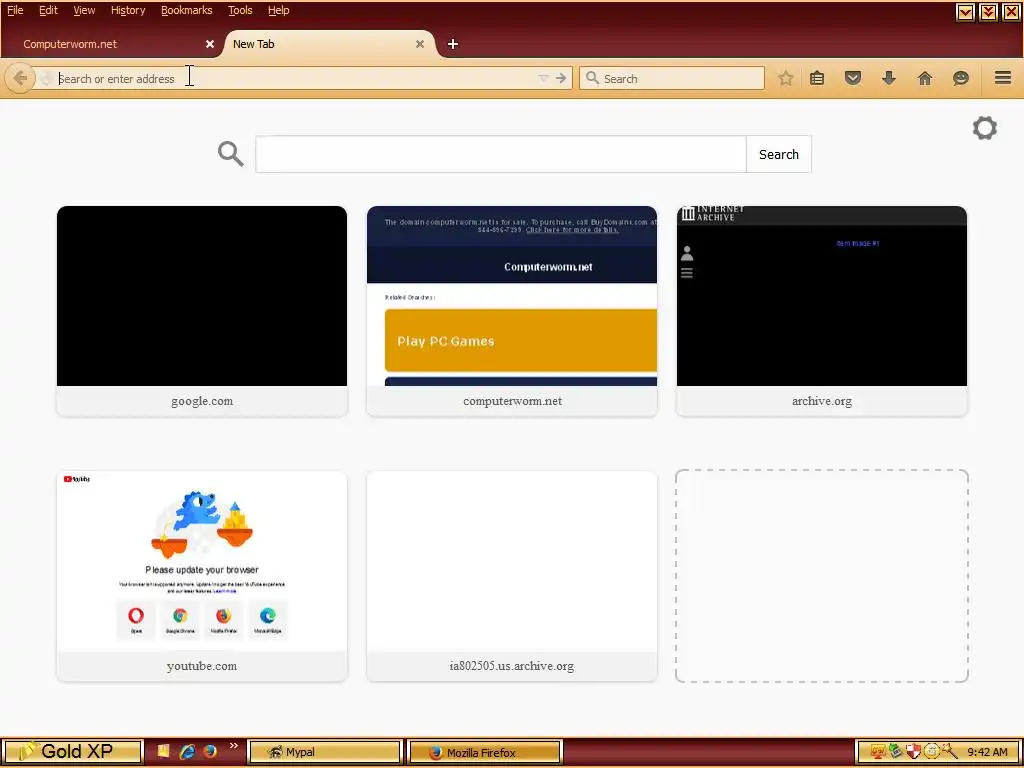The image size is (1024, 768).
Task: Click the yellow folder quick launch icon
Action: point(164,751)
